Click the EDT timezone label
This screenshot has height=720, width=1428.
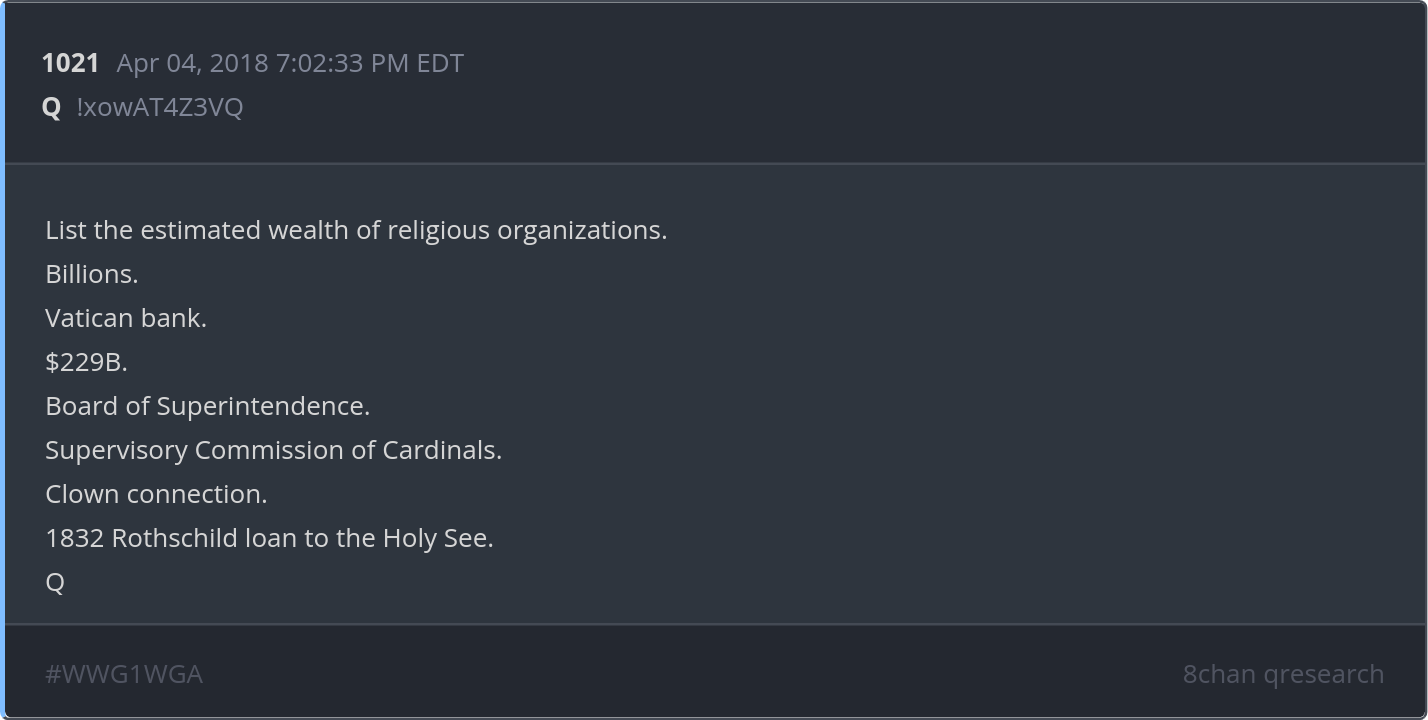[x=440, y=63]
